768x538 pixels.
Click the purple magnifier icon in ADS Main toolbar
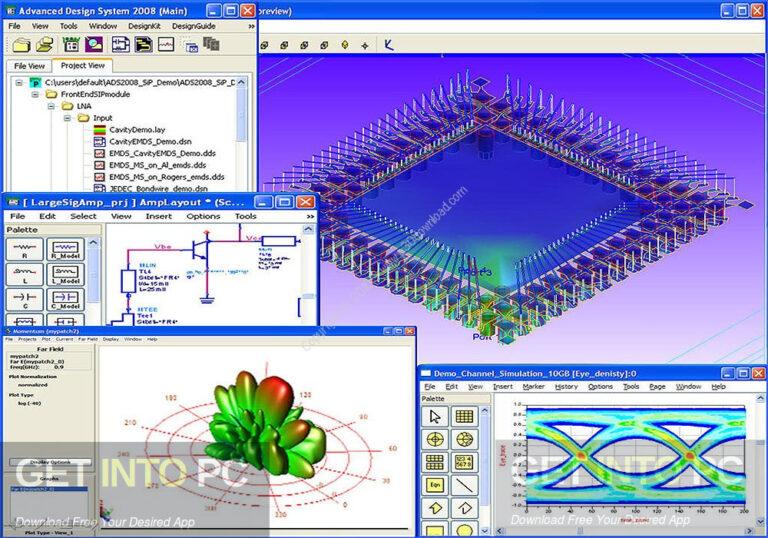pyautogui.click(x=94, y=45)
